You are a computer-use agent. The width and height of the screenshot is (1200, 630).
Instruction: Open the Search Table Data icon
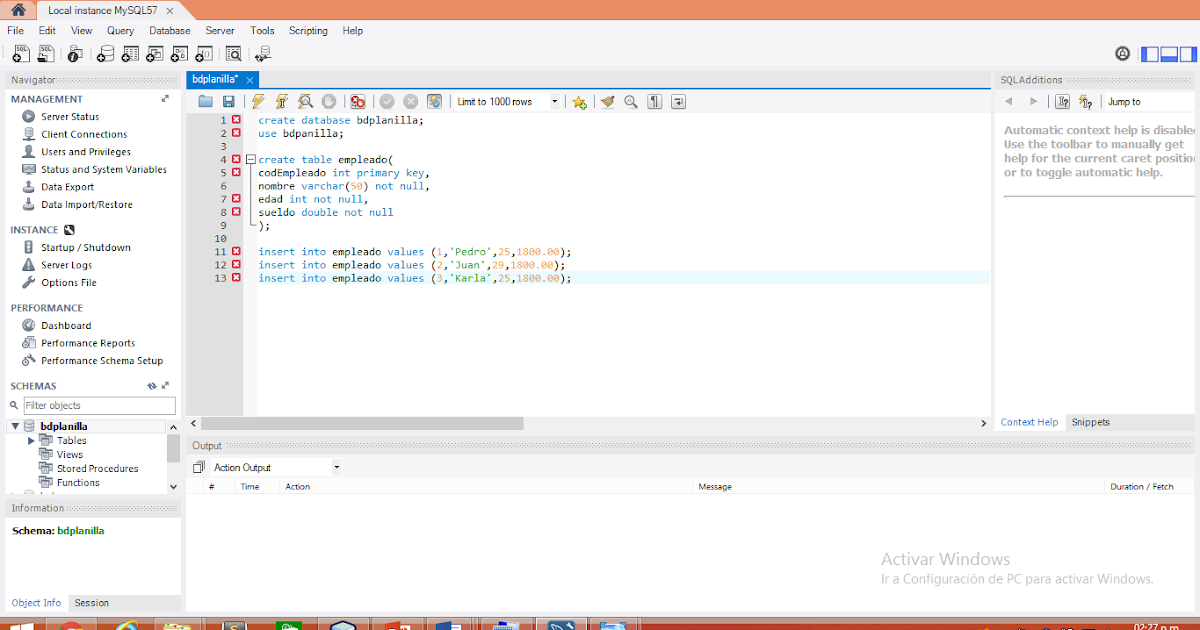(232, 53)
